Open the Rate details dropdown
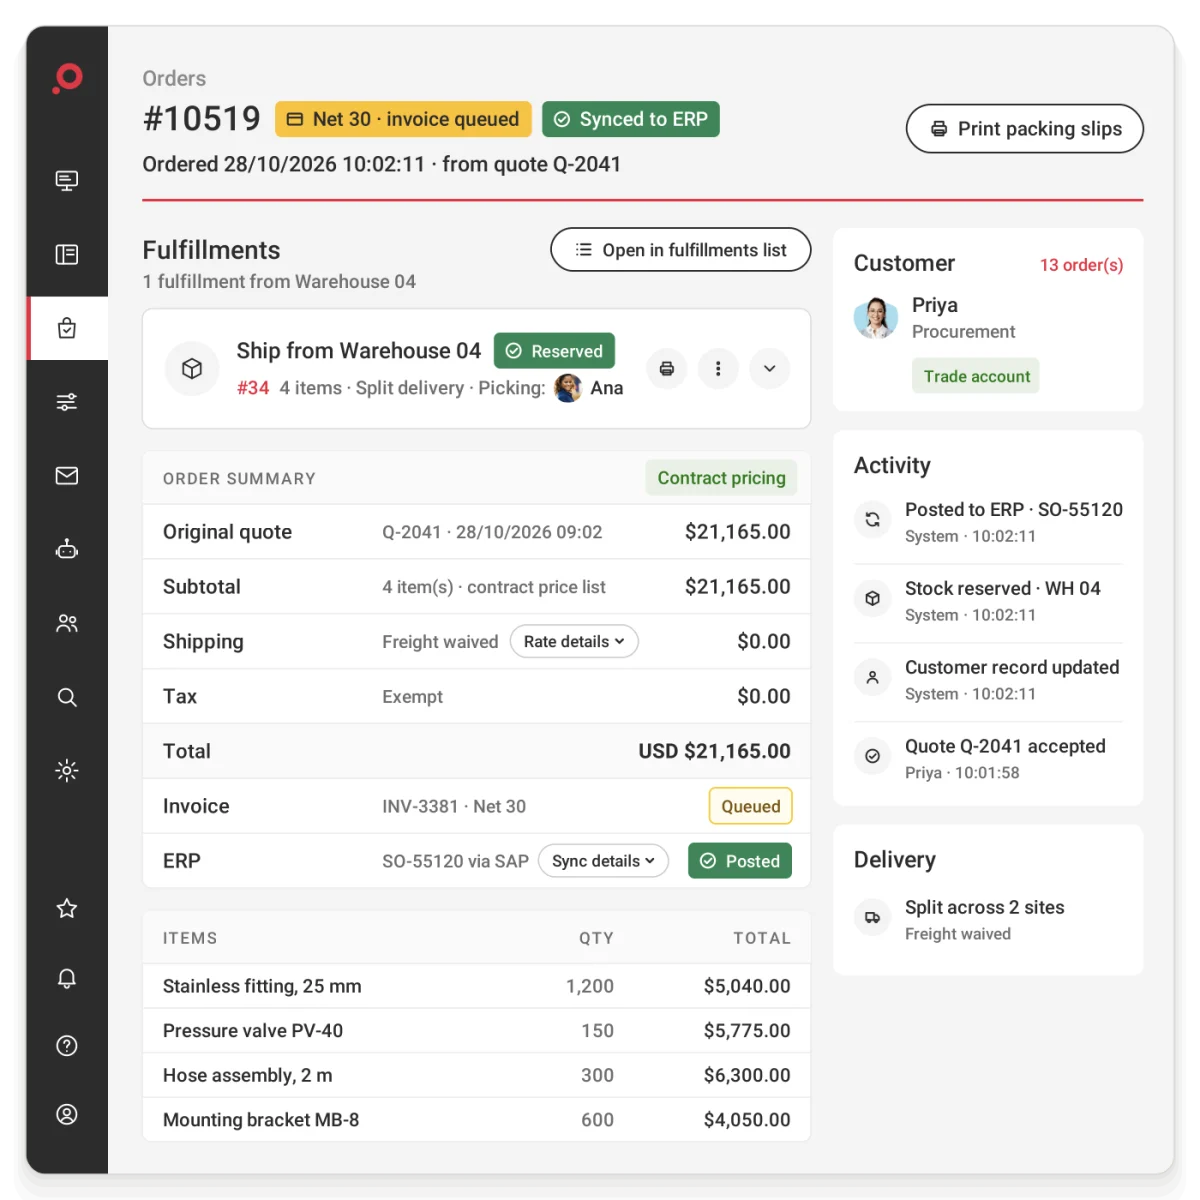 pos(574,642)
